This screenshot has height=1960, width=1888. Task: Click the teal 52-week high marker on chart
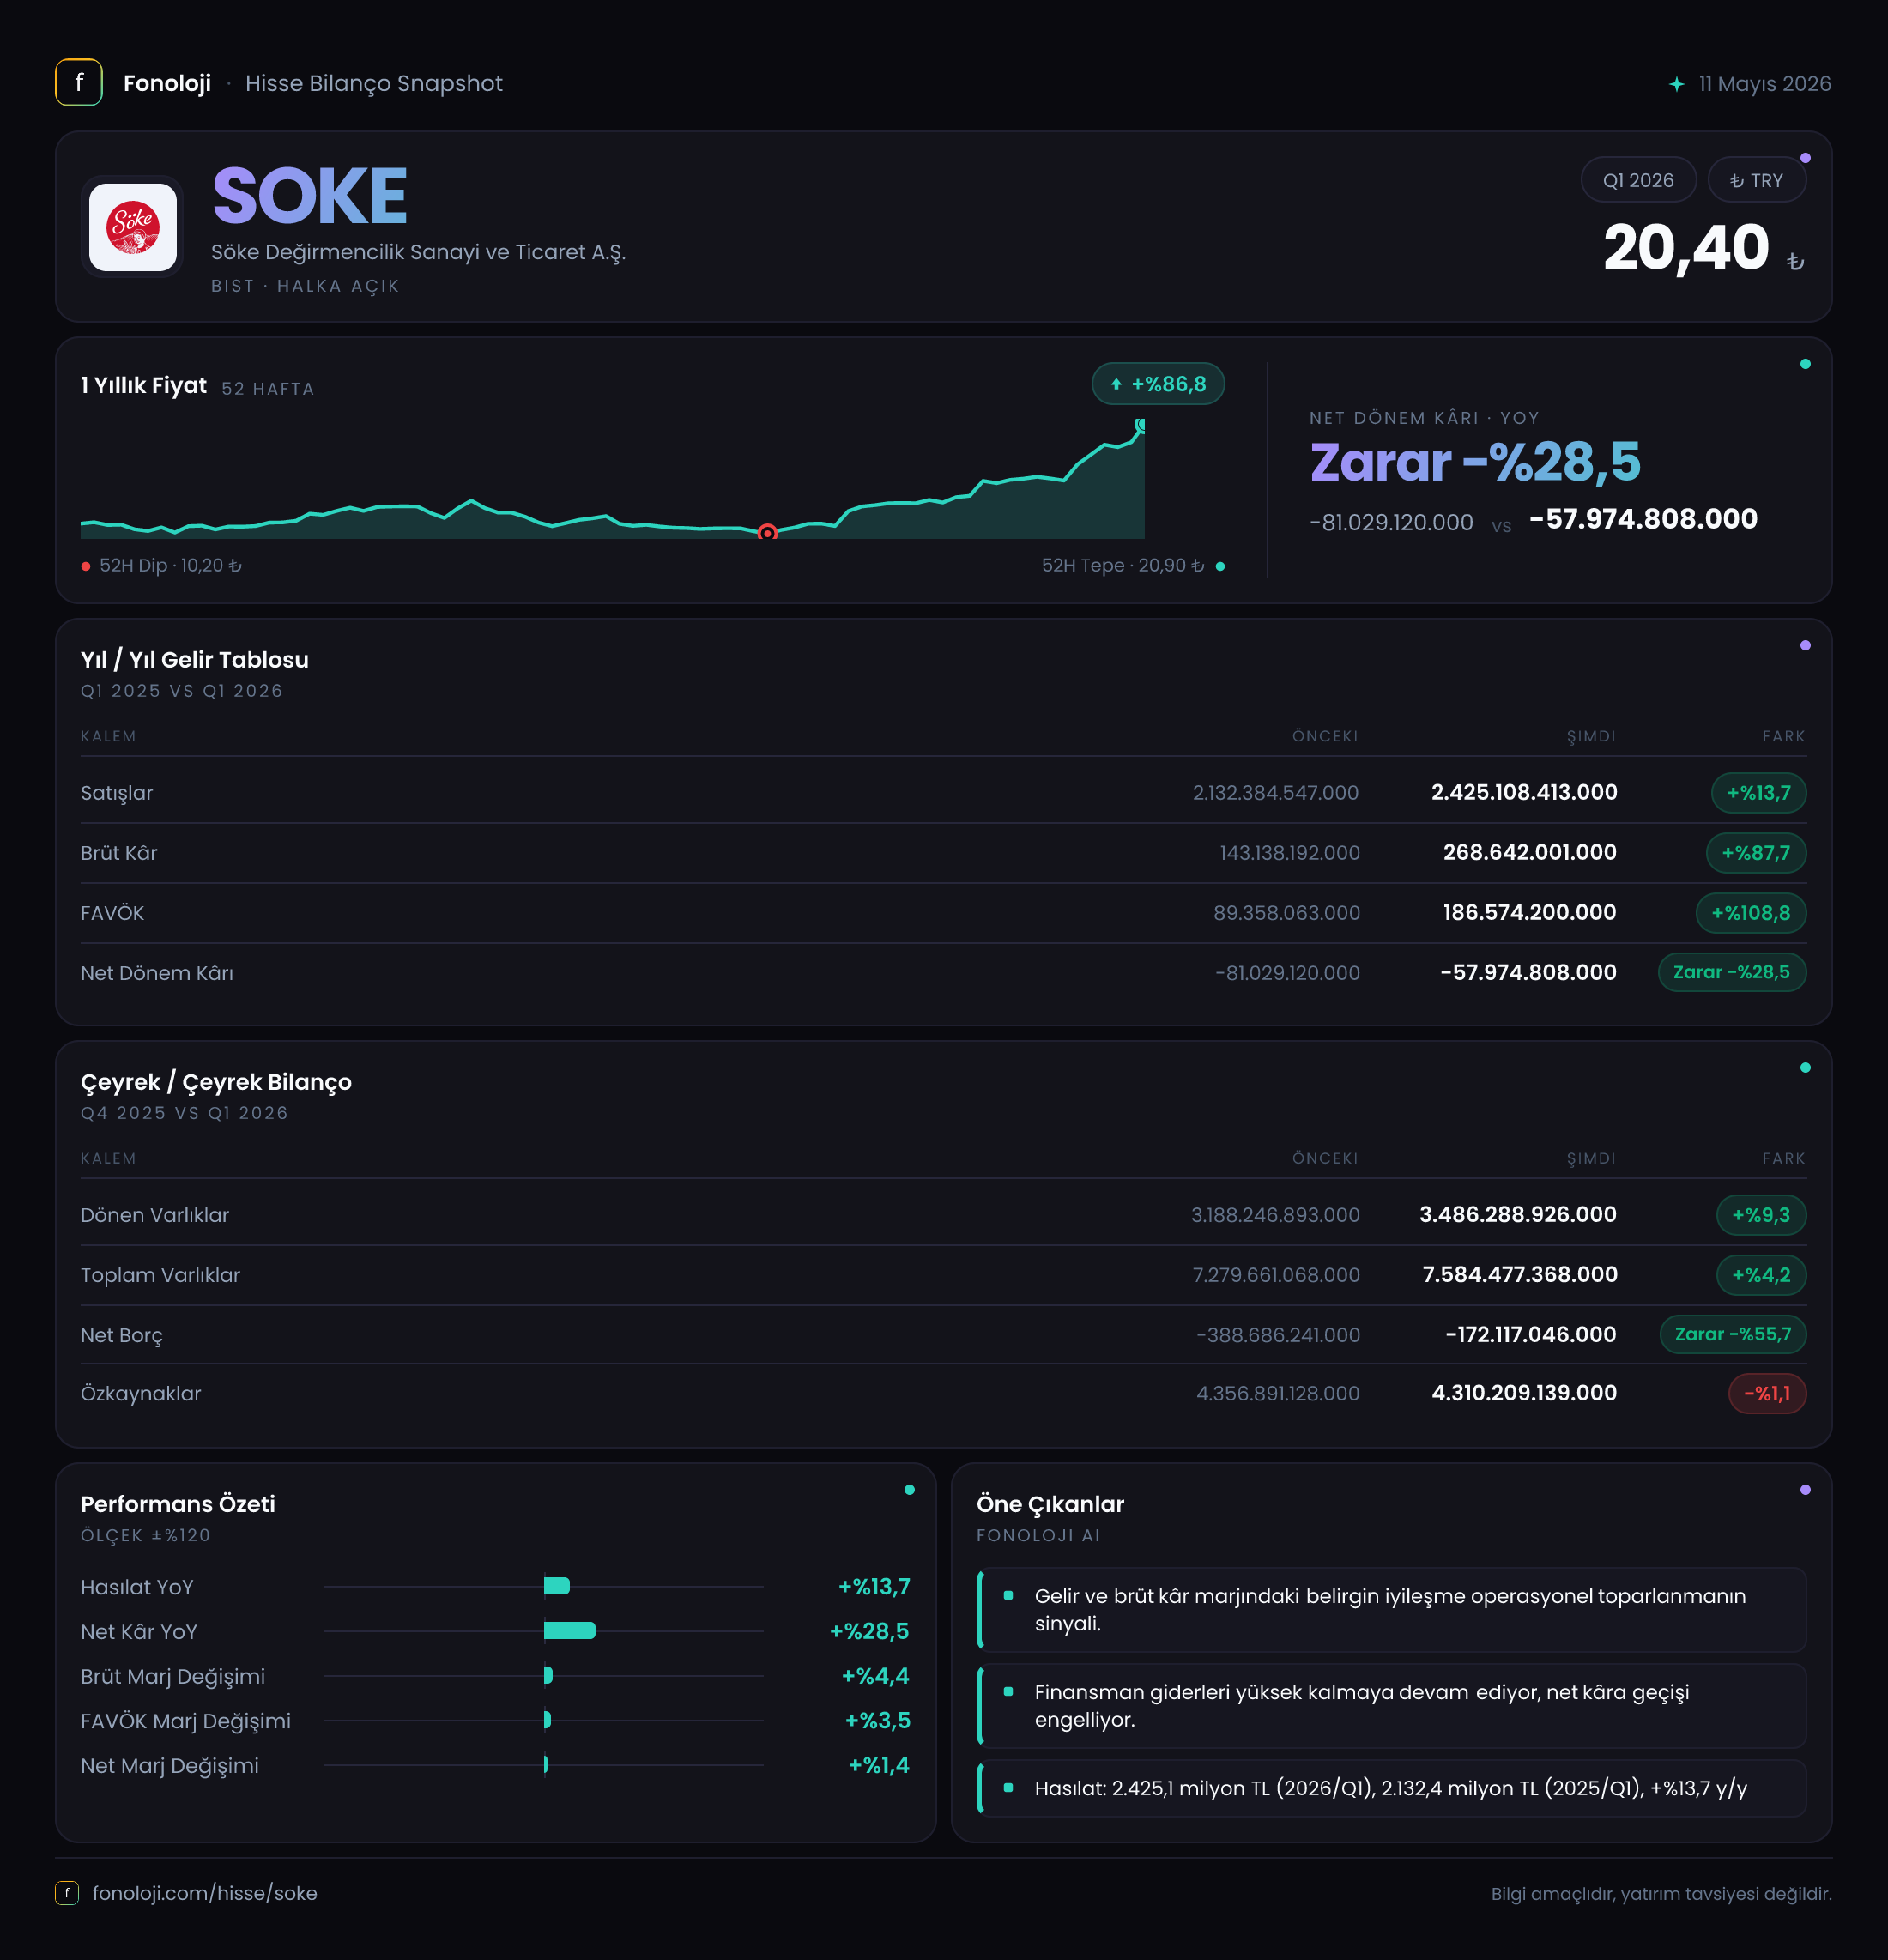tap(1140, 425)
